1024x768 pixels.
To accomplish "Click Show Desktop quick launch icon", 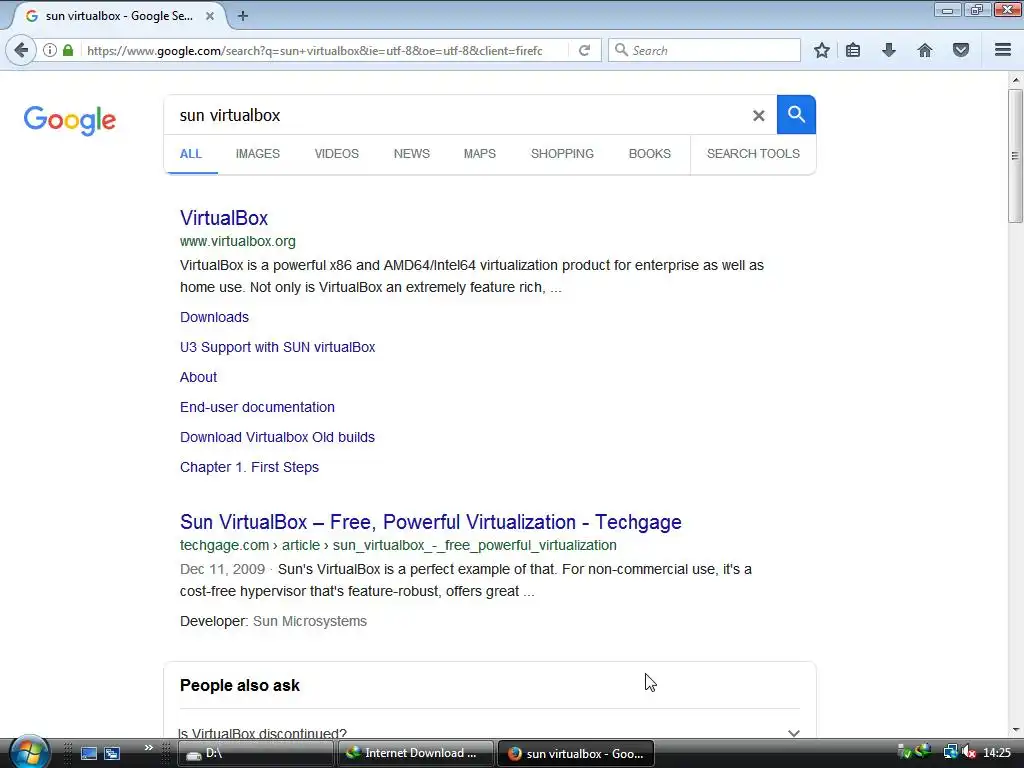I will [x=89, y=754].
